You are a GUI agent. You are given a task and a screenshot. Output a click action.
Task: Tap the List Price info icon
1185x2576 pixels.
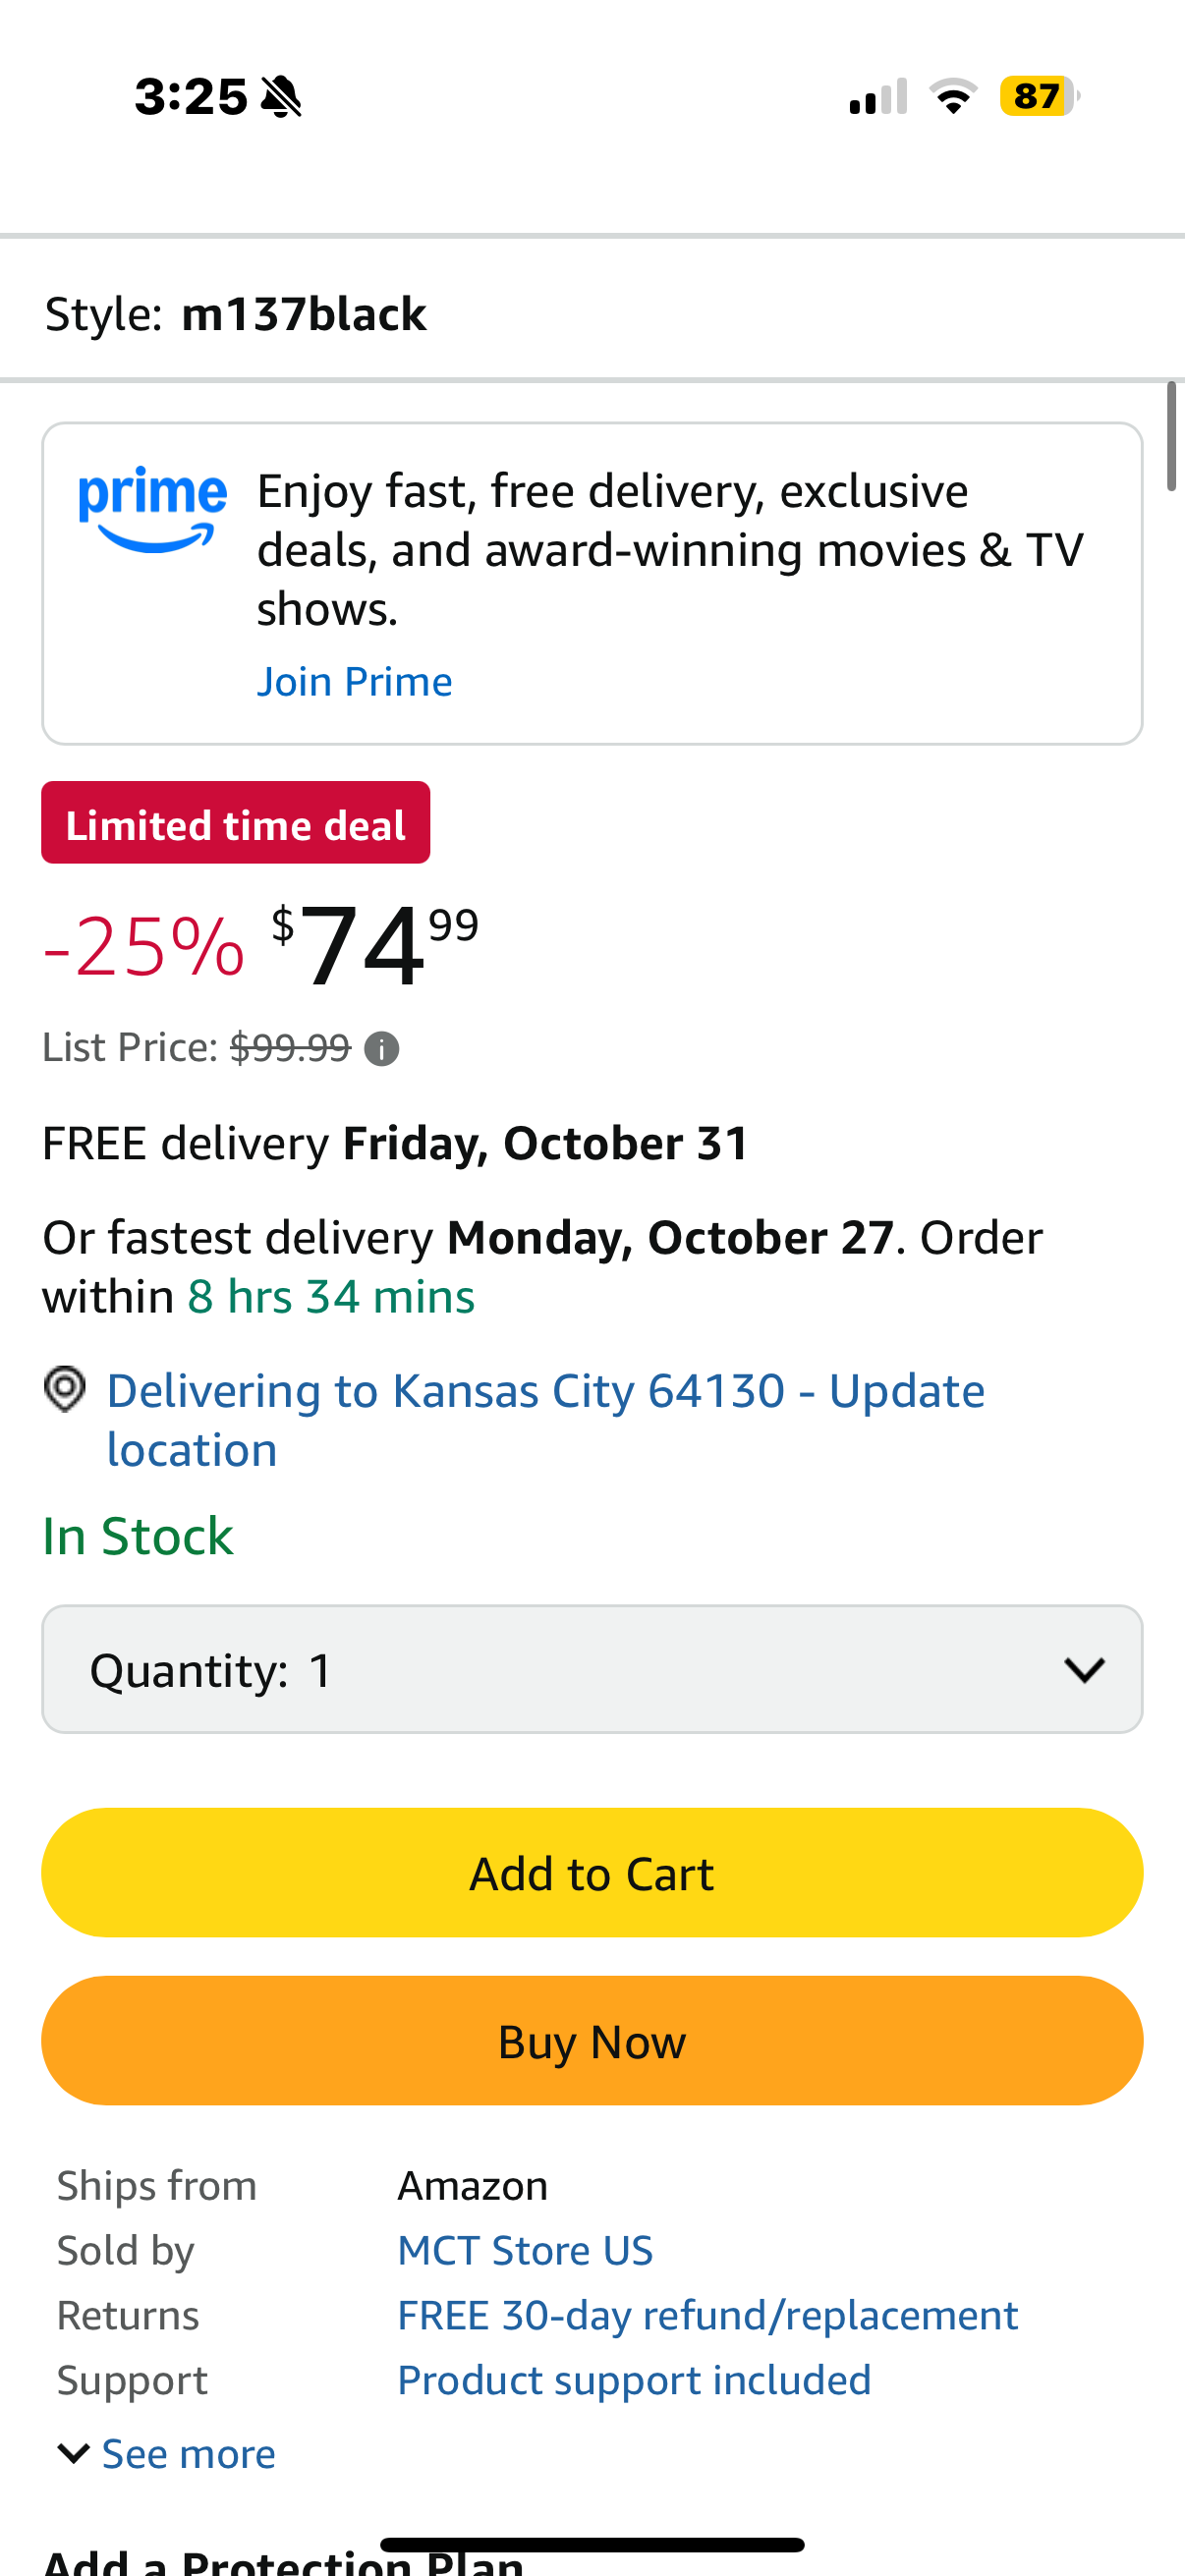[x=381, y=1049]
